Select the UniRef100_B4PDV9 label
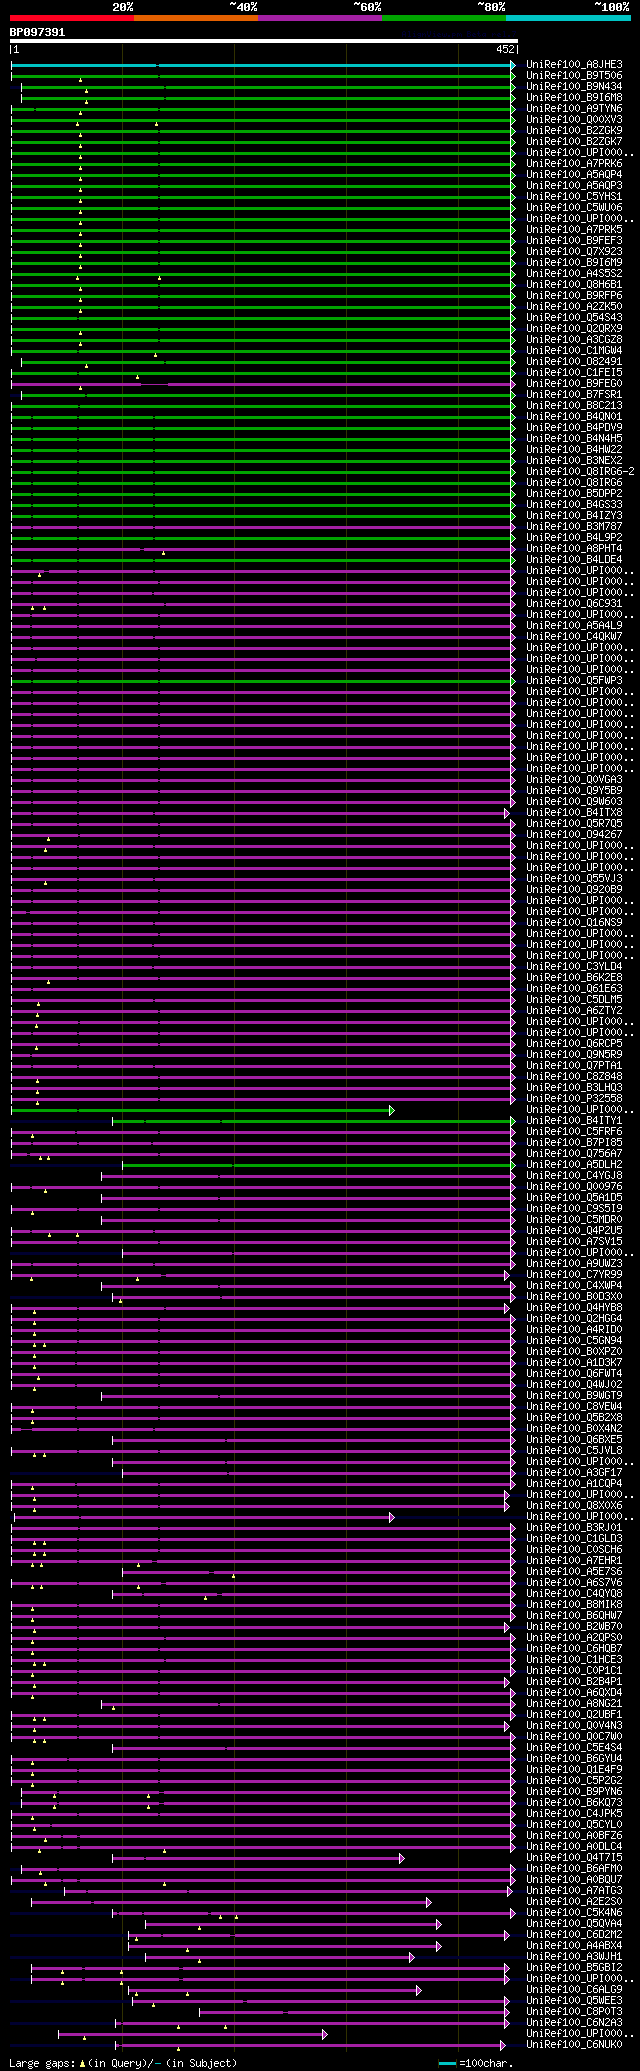640x2071 pixels. pos(574,428)
